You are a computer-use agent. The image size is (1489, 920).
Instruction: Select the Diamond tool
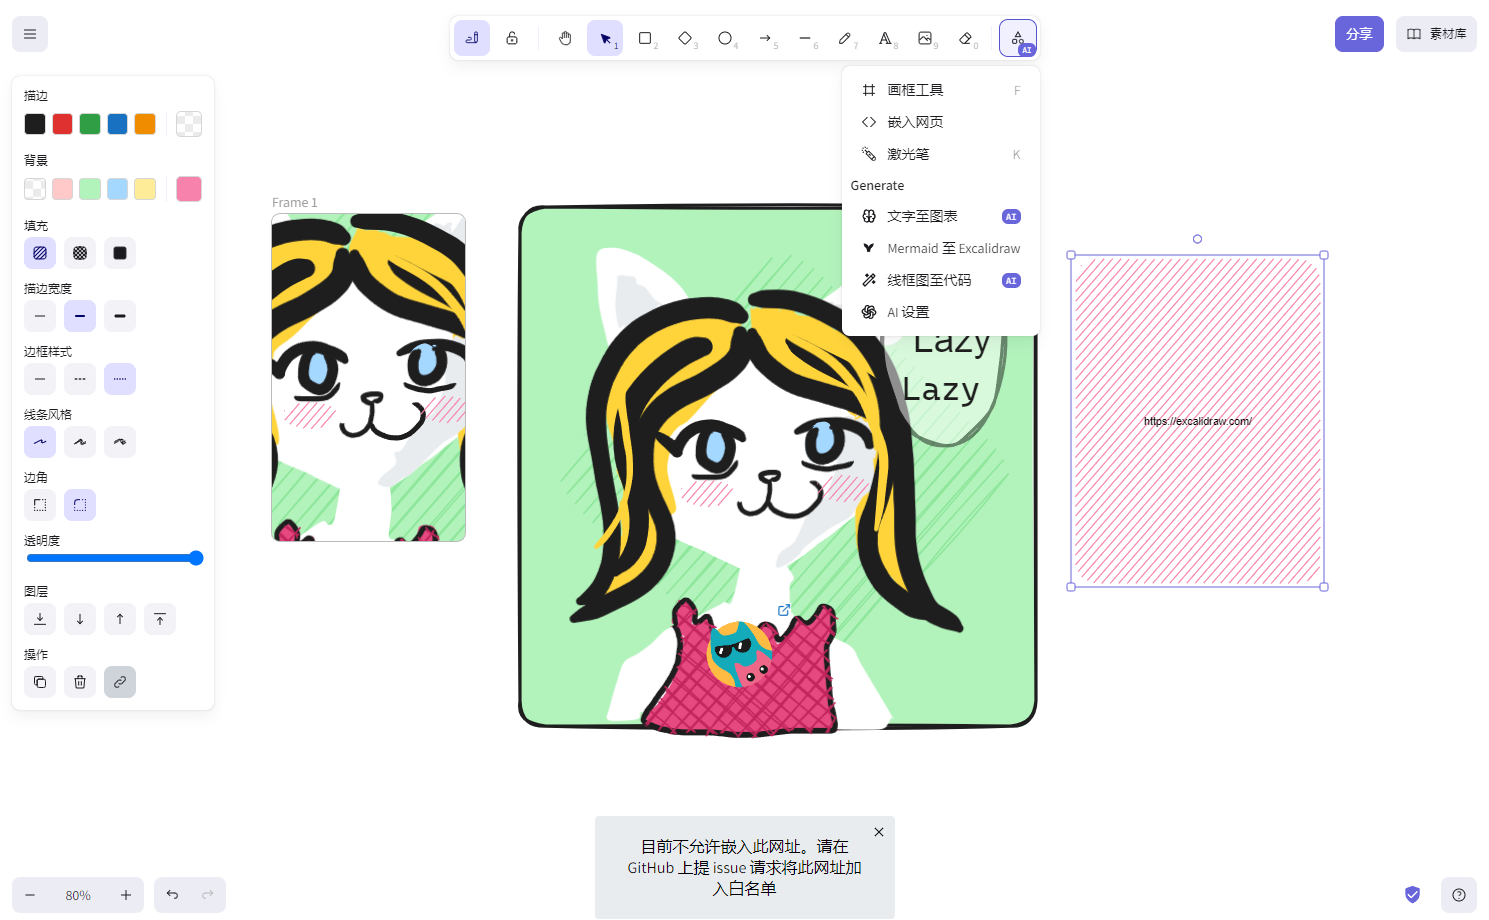pyautogui.click(x=685, y=38)
